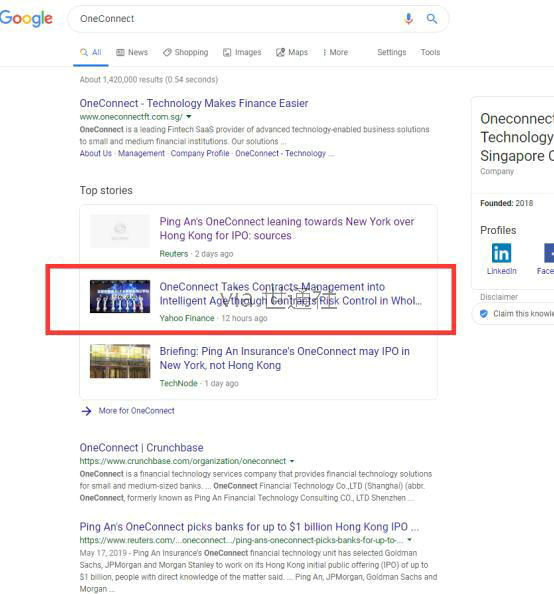Image resolution: width=554 pixels, height=594 pixels.
Task: Click the 'Reuters' source label
Action: tap(174, 254)
